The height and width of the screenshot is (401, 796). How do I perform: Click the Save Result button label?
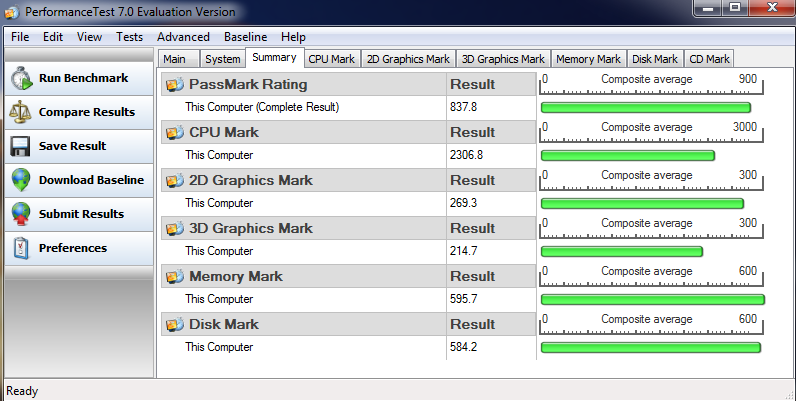73,146
